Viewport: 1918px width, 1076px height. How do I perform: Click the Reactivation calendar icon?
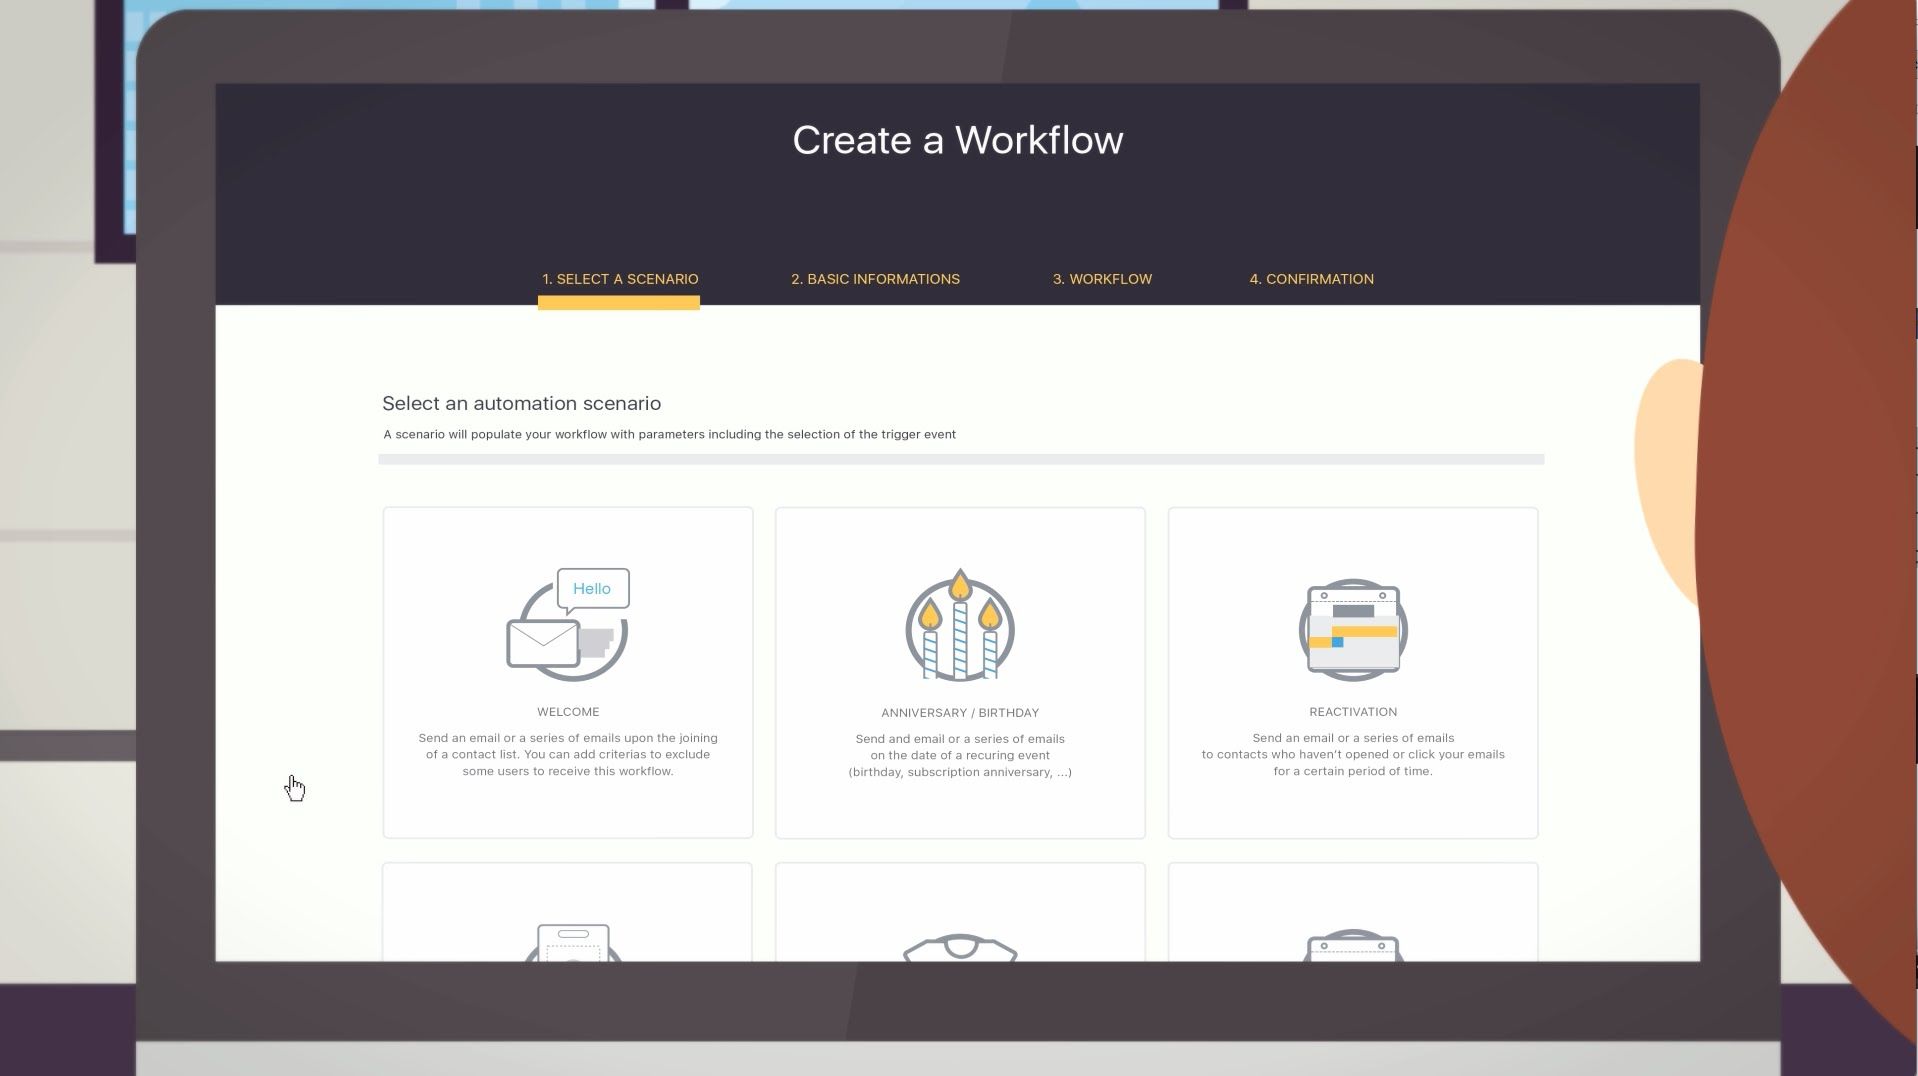tap(1353, 630)
